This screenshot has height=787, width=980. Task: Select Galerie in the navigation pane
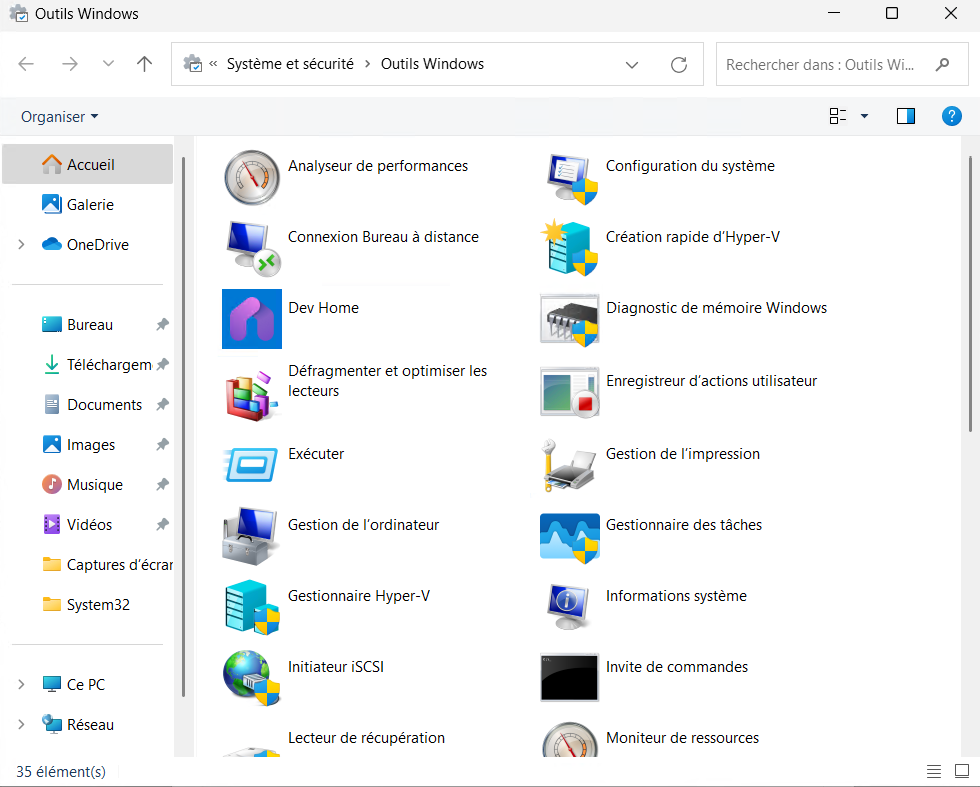point(88,204)
